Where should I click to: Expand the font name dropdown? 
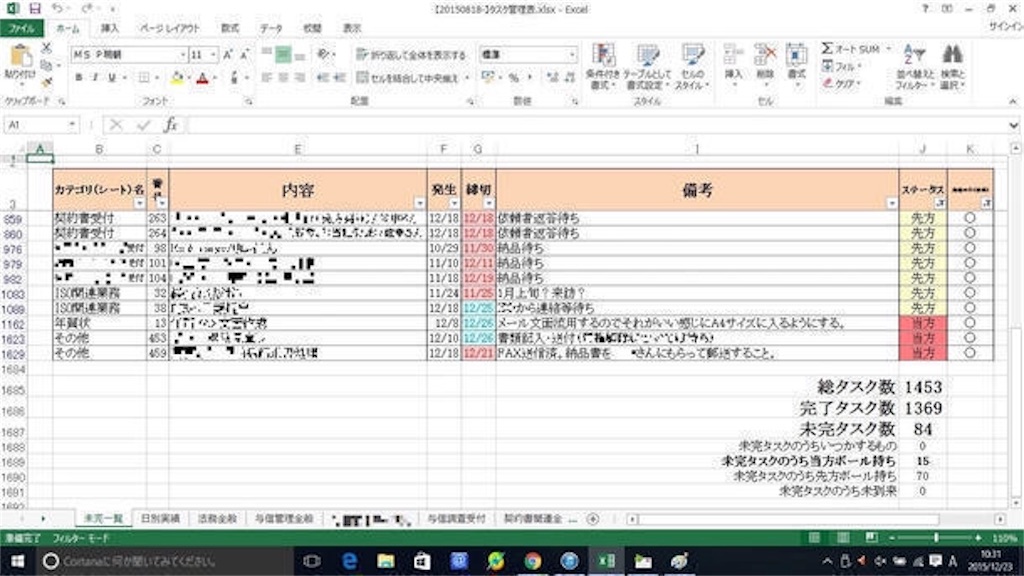[183, 55]
